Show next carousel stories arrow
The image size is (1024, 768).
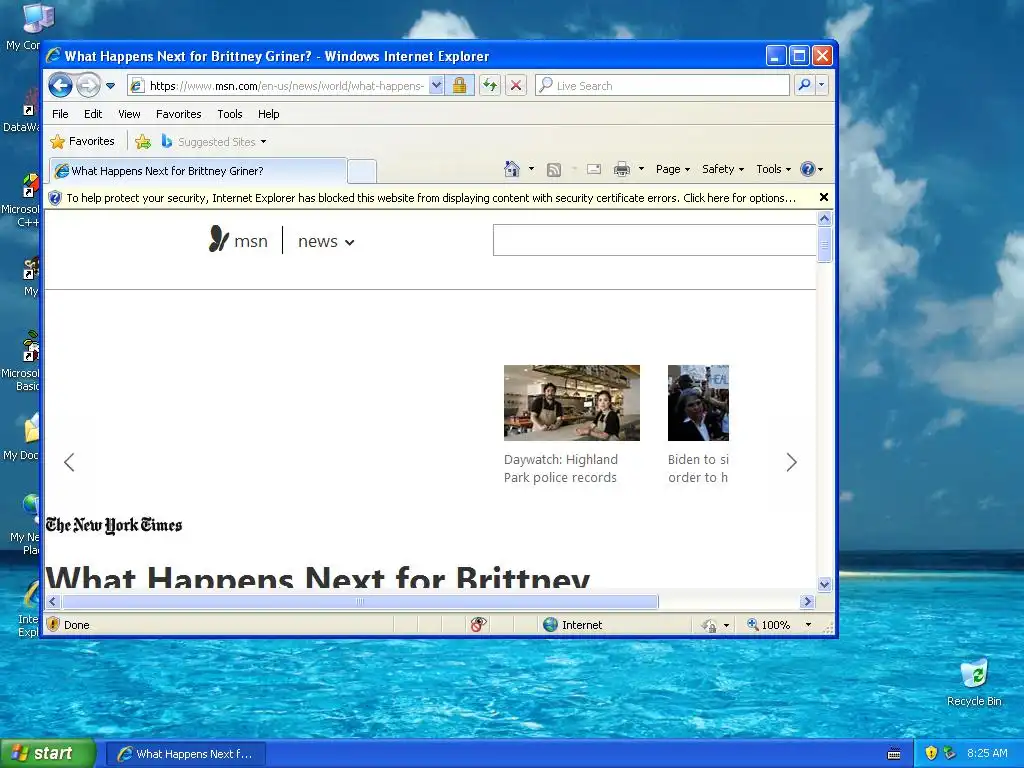(792, 462)
